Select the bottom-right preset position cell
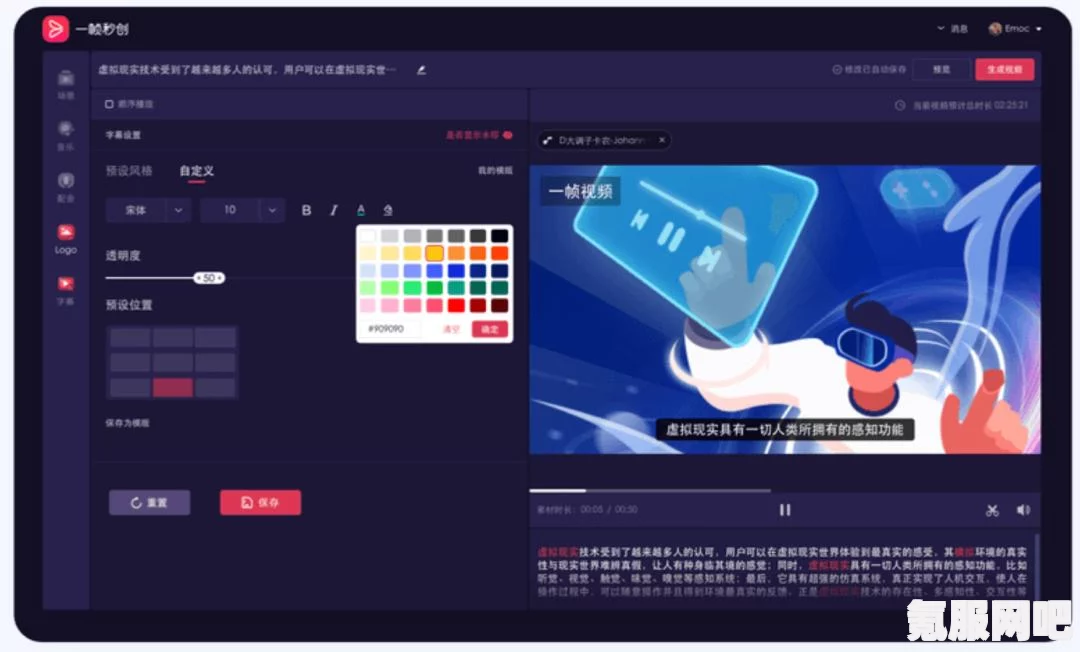Viewport: 1080px width, 652px height. point(215,388)
